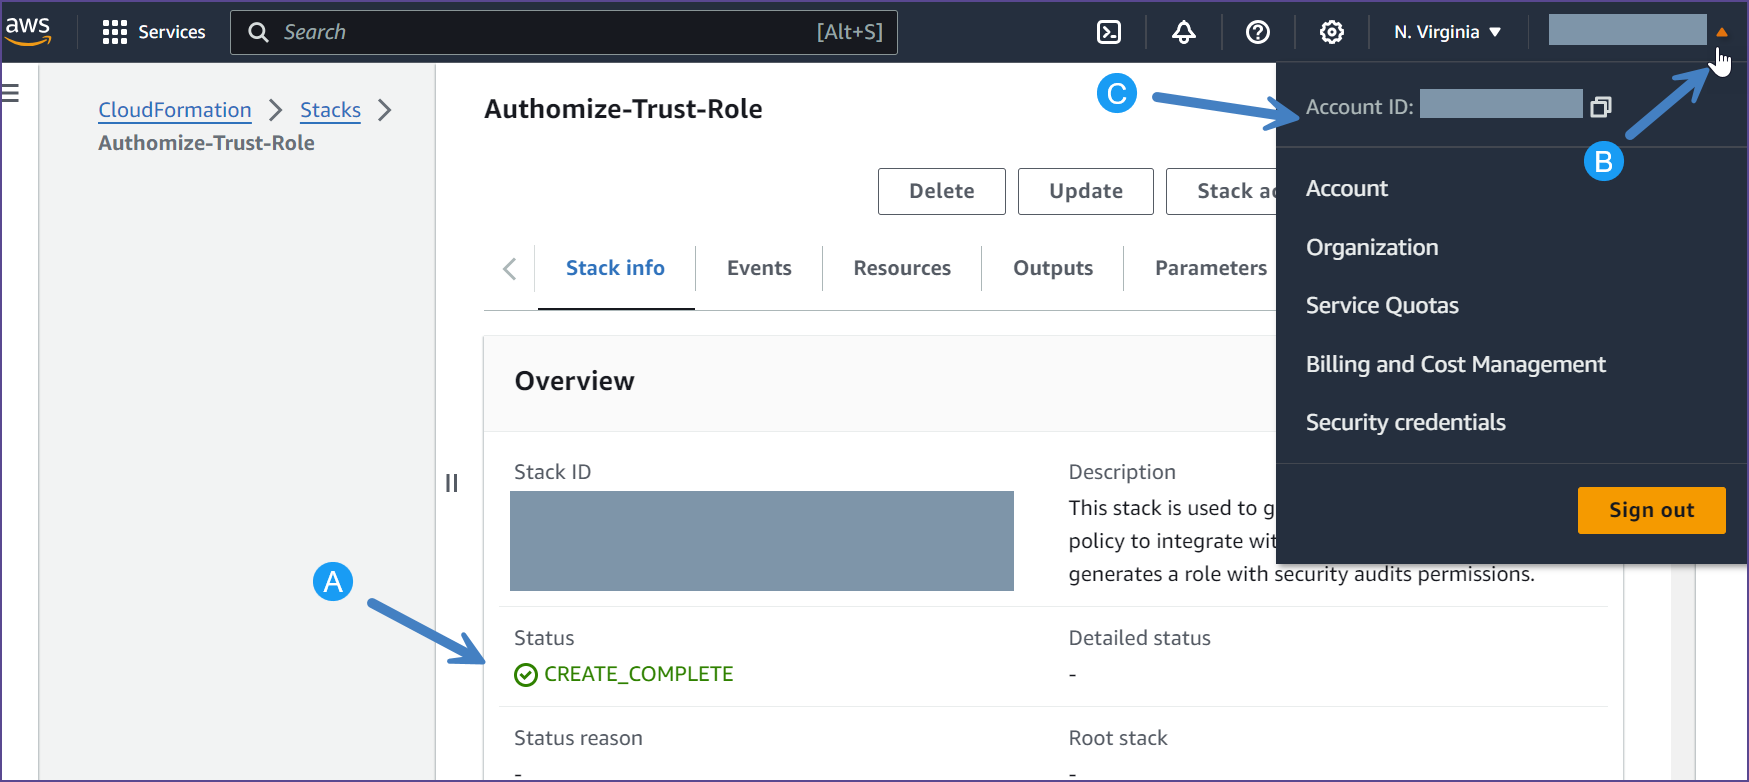Click the Description label
The image size is (1749, 782).
click(1122, 472)
